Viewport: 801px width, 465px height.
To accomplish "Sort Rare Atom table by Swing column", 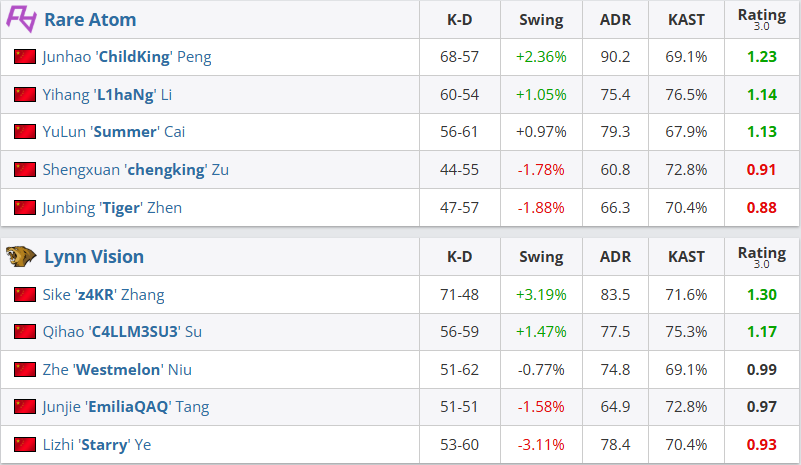I will click(541, 20).
